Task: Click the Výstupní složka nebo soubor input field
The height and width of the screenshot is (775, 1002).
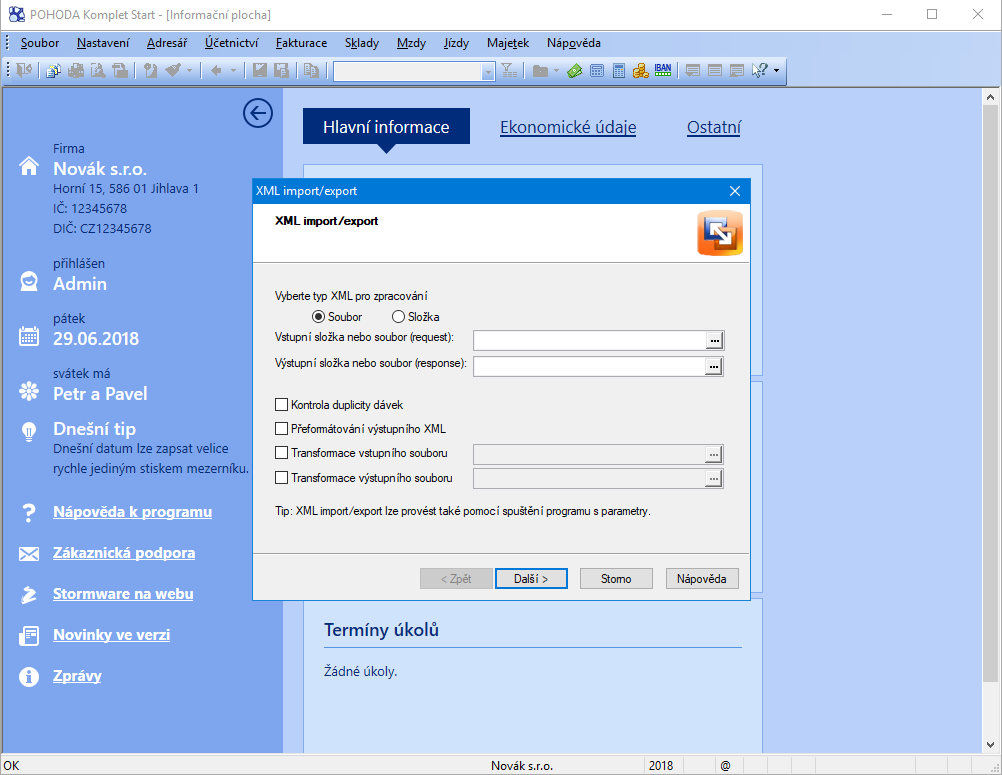Action: click(589, 366)
